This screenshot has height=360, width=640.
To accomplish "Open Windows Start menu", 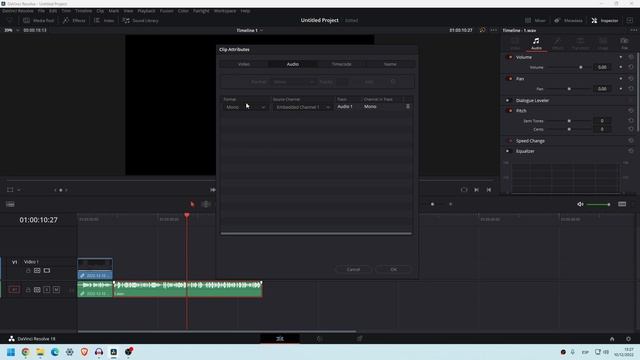I will click(x=11, y=352).
